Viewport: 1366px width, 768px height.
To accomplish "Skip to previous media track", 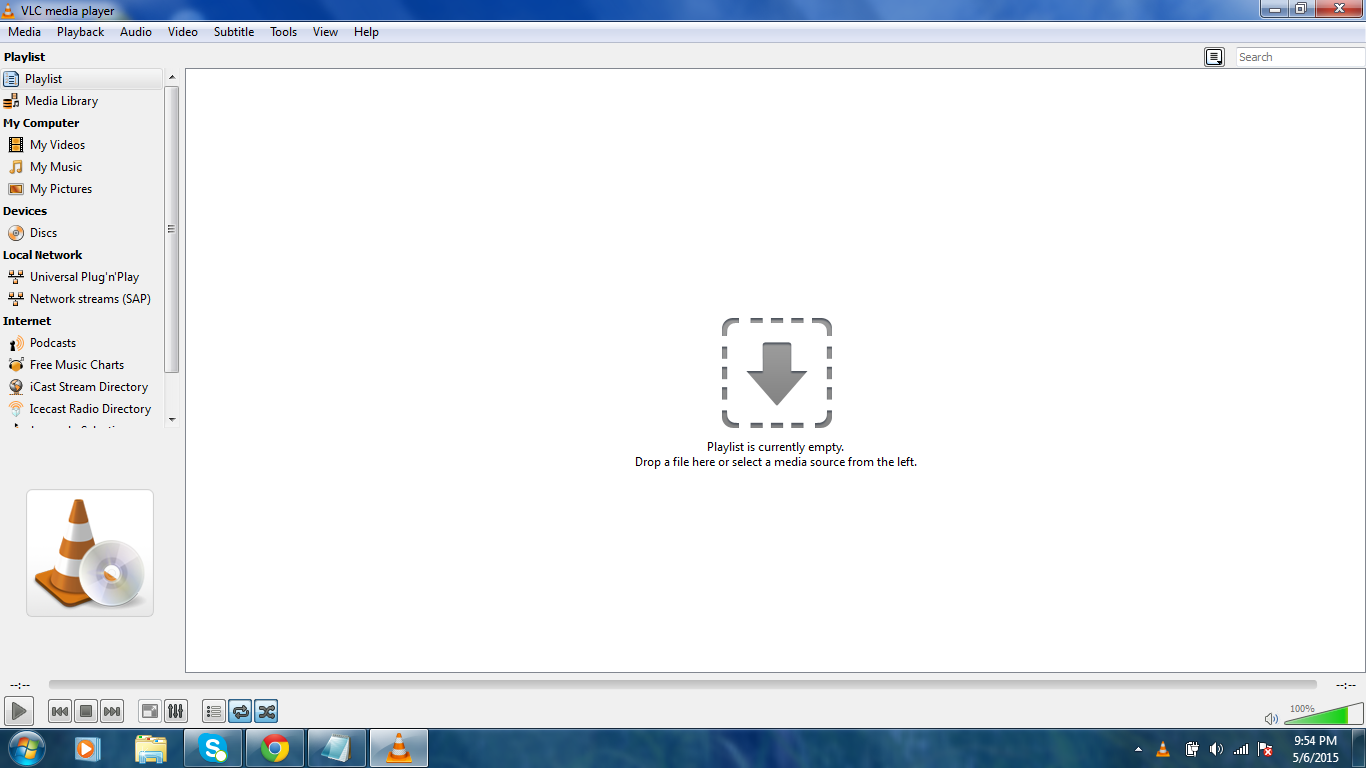I will [x=60, y=711].
